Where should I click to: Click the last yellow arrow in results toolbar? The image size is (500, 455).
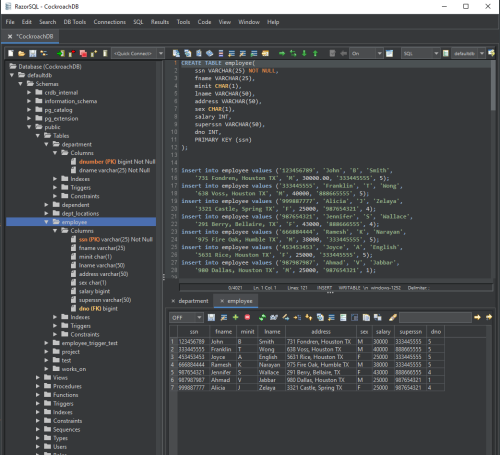(x=489, y=317)
